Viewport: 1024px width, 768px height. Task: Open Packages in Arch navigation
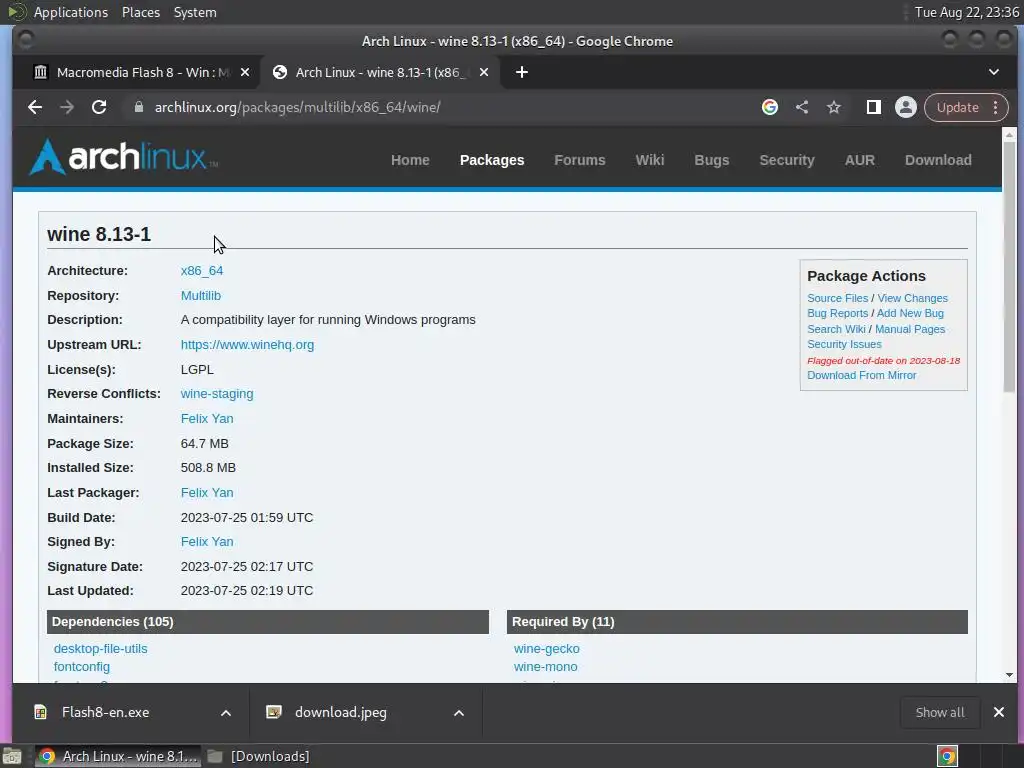(492, 160)
